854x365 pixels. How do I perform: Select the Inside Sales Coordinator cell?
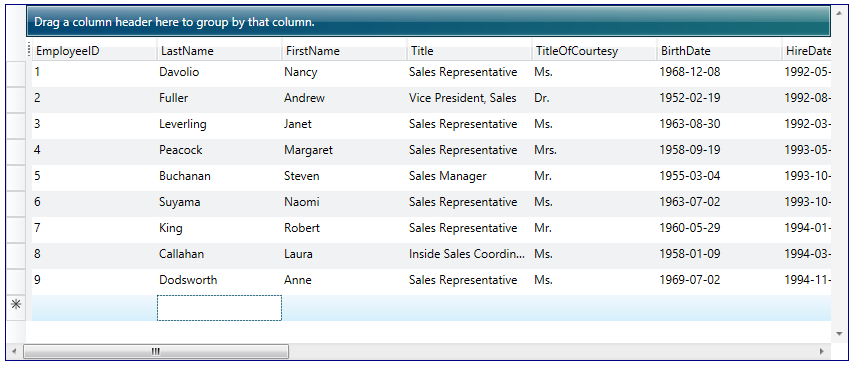[x=469, y=254]
